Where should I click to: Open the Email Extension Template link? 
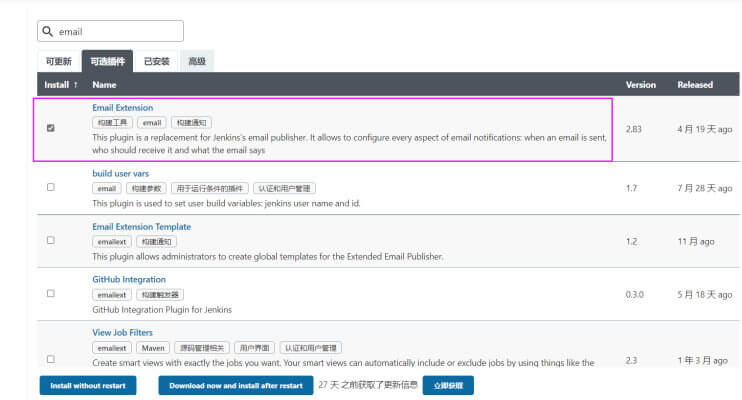coord(141,227)
